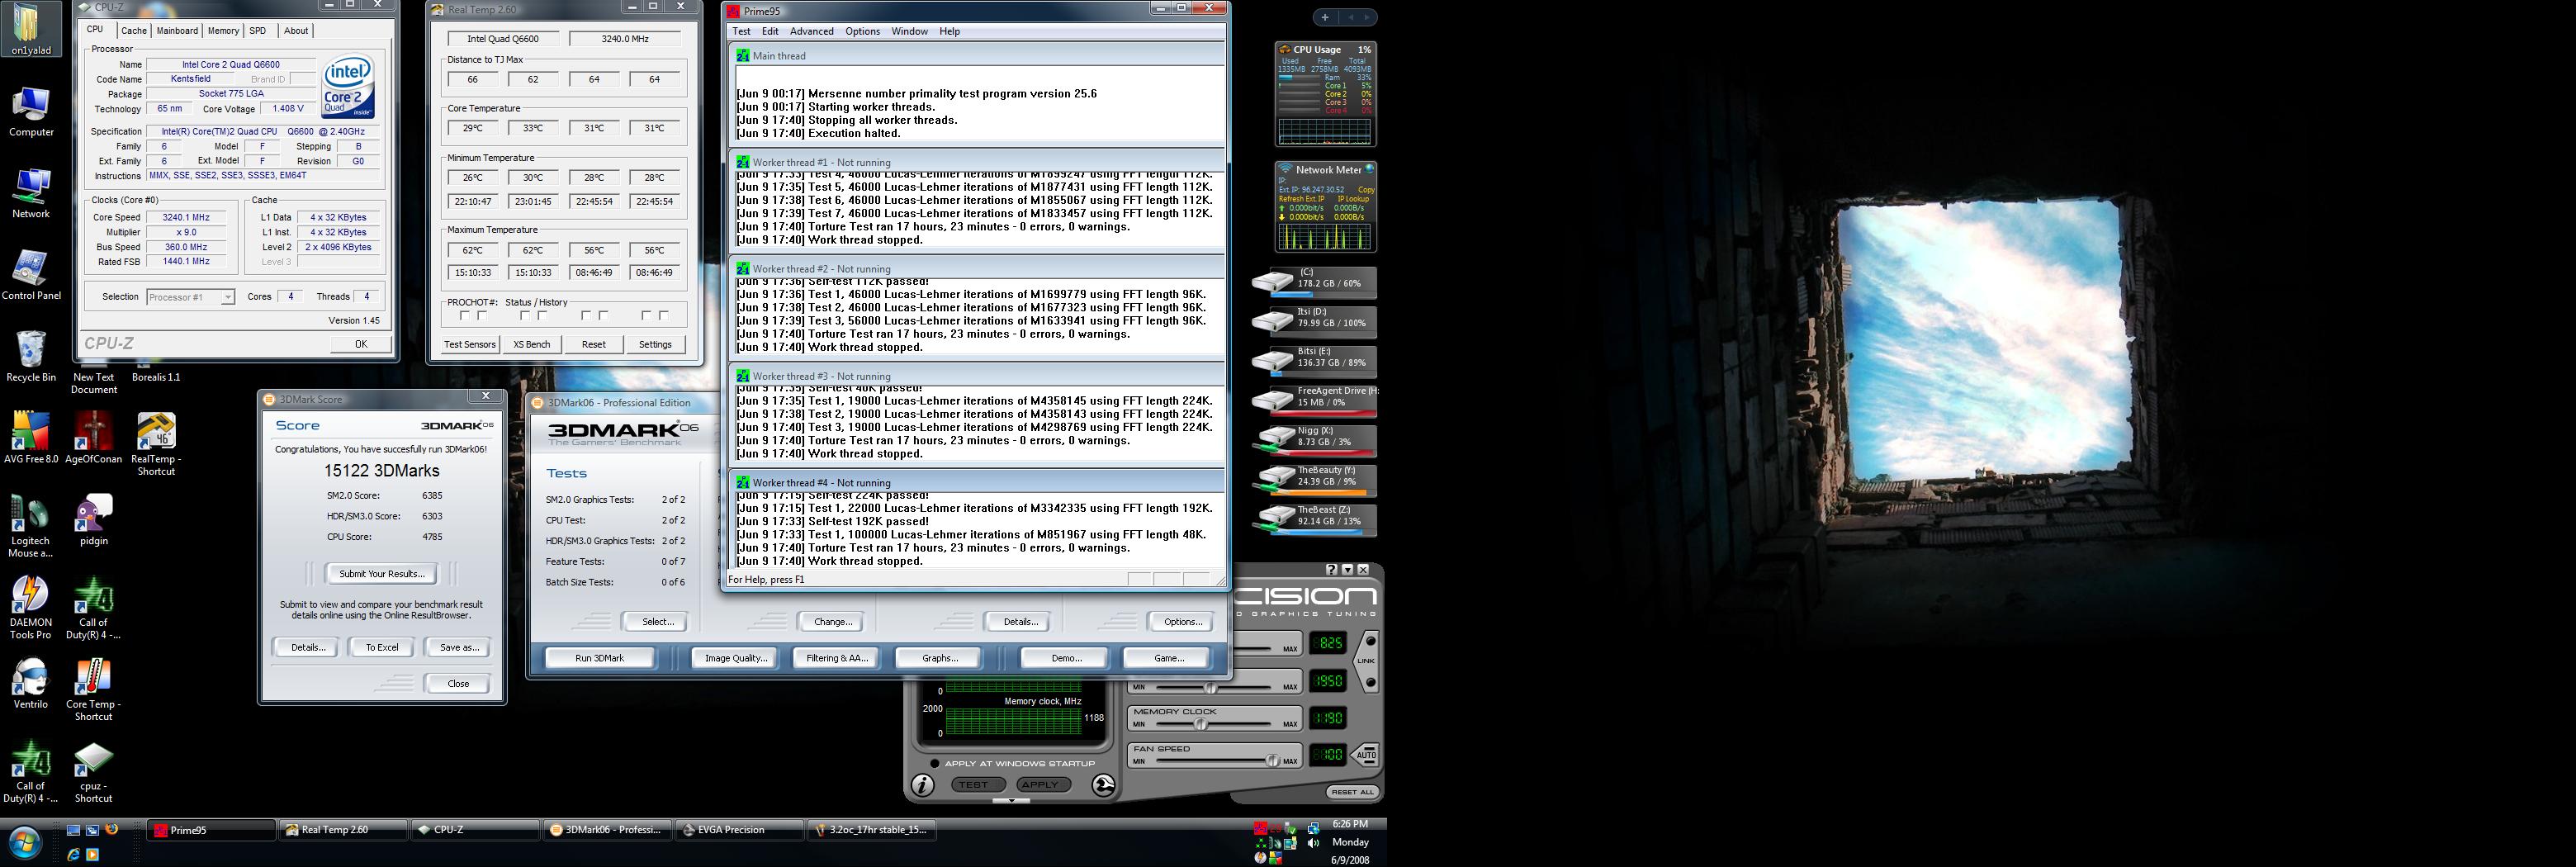Expand the EVGA Precision bottom panel arrow
The width and height of the screenshot is (2576, 867).
tap(1011, 800)
